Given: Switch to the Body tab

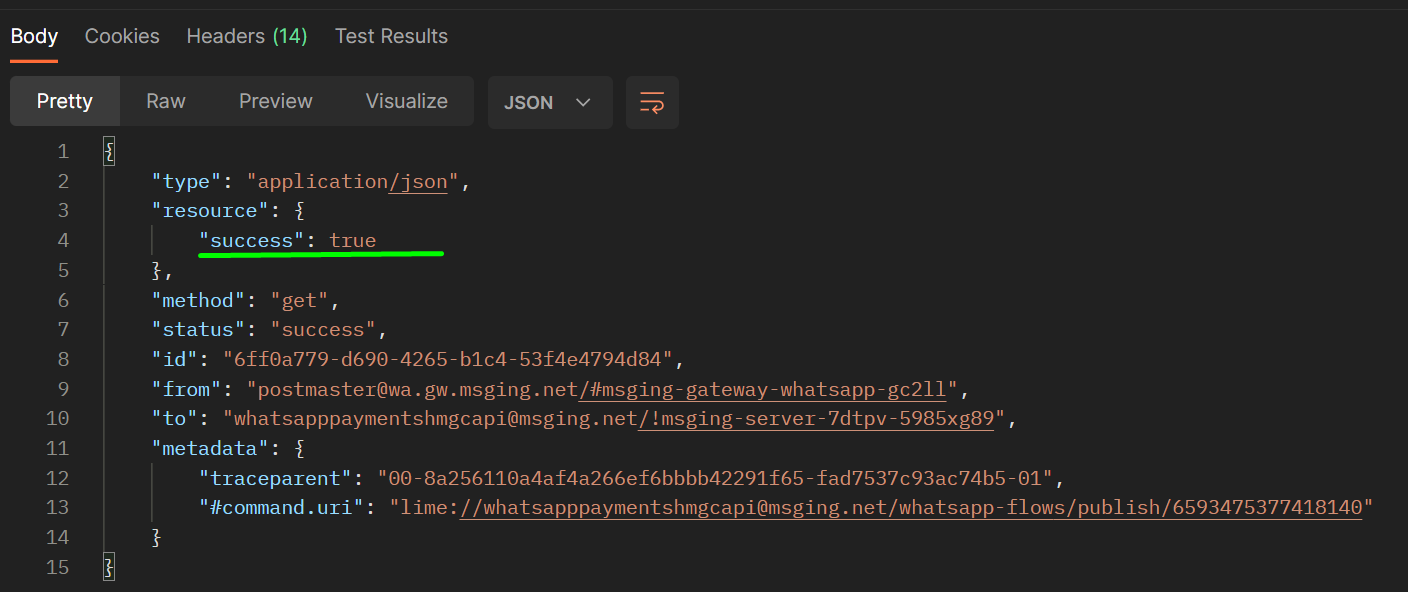Looking at the screenshot, I should 34,36.
